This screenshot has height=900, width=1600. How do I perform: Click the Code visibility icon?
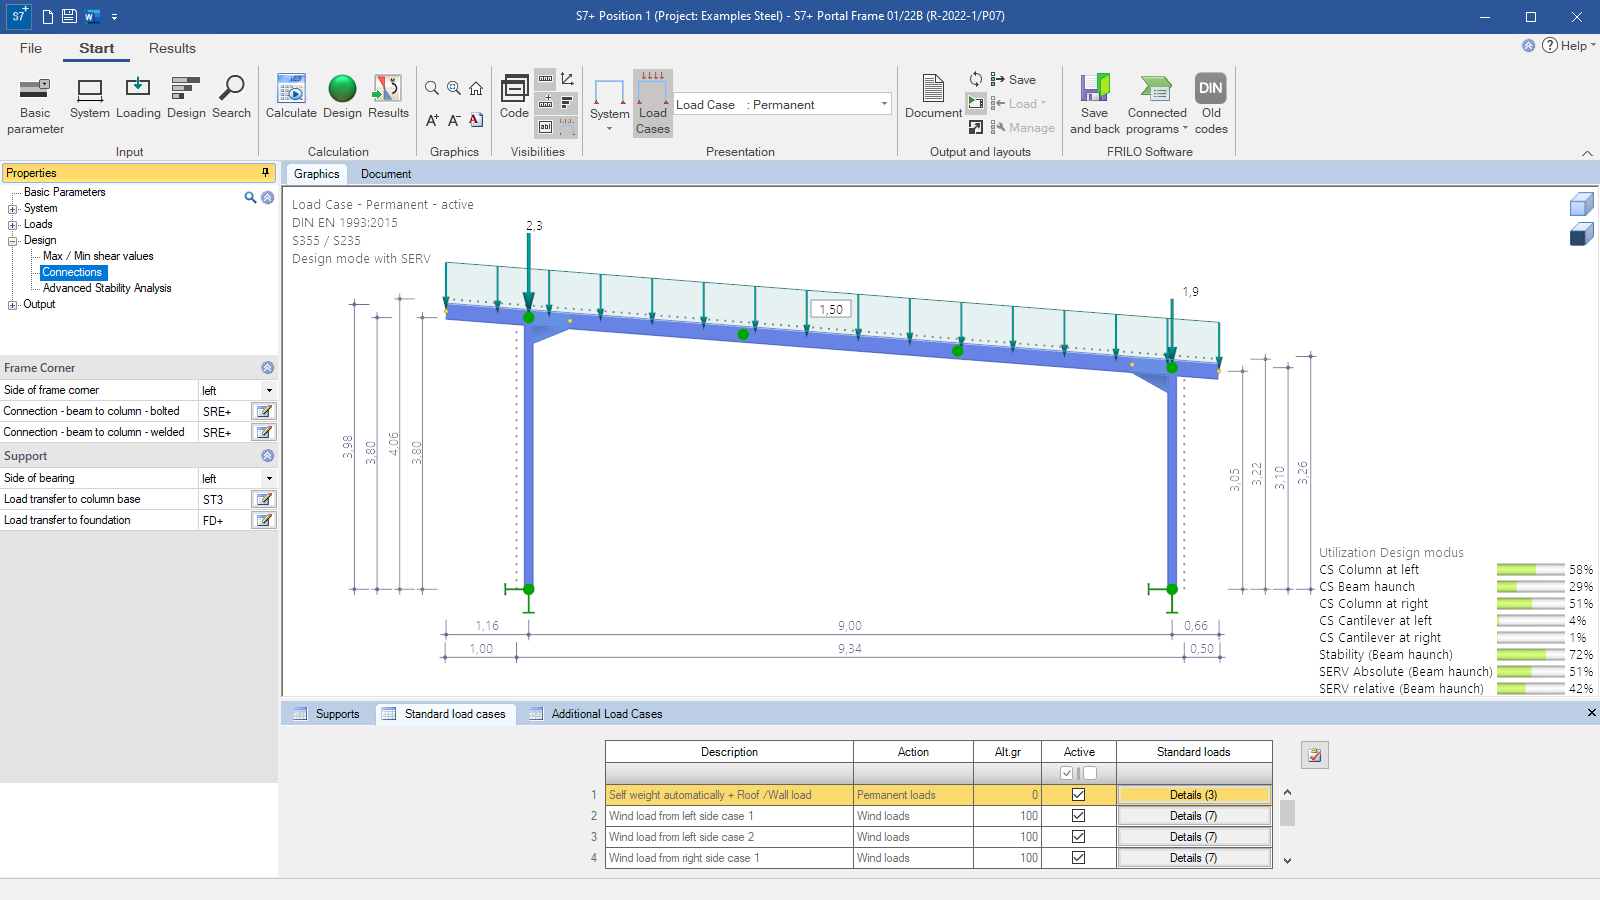click(x=514, y=97)
